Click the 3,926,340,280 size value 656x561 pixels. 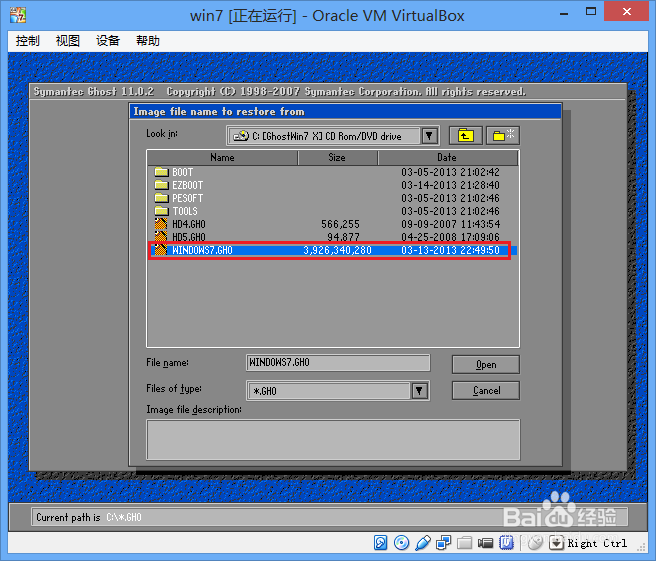coord(337,250)
